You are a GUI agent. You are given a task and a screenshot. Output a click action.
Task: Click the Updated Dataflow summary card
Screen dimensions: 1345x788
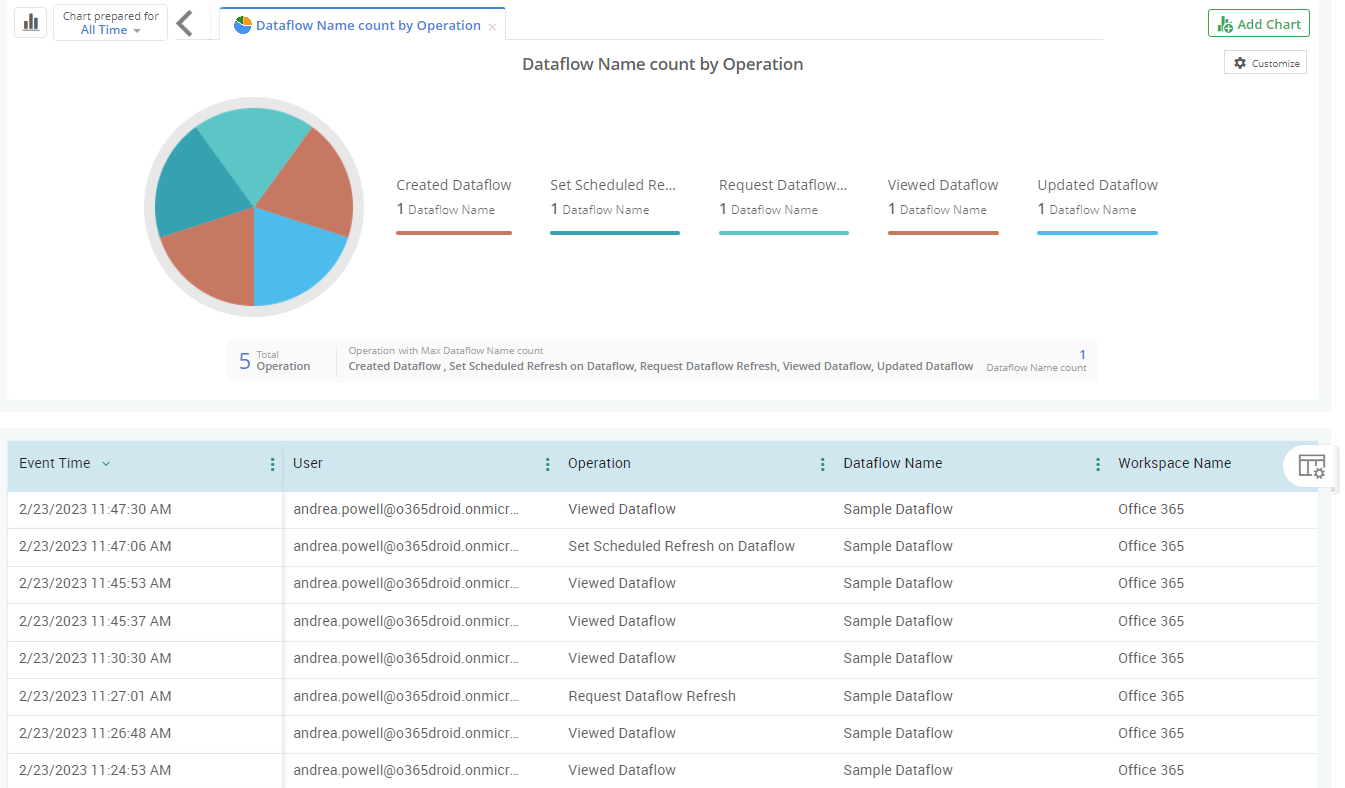click(1097, 200)
